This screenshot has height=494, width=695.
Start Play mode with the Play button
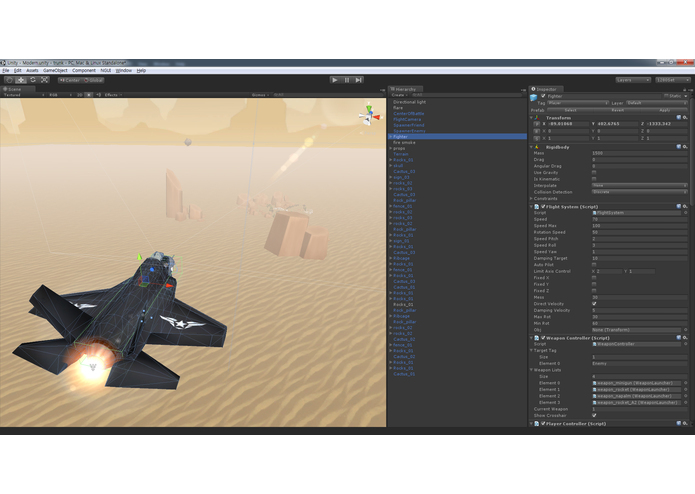(335, 80)
